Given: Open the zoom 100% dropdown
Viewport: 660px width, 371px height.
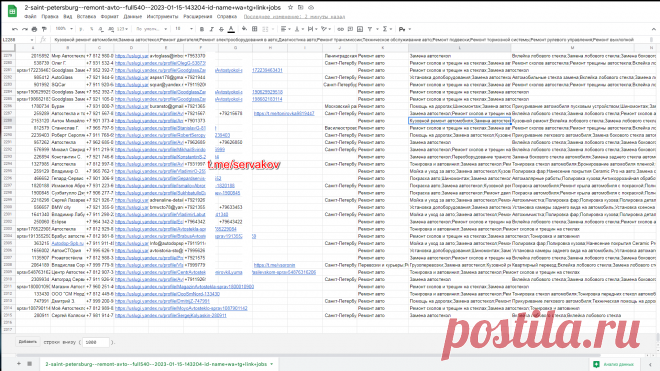Looking at the screenshot, I should (x=64, y=29).
